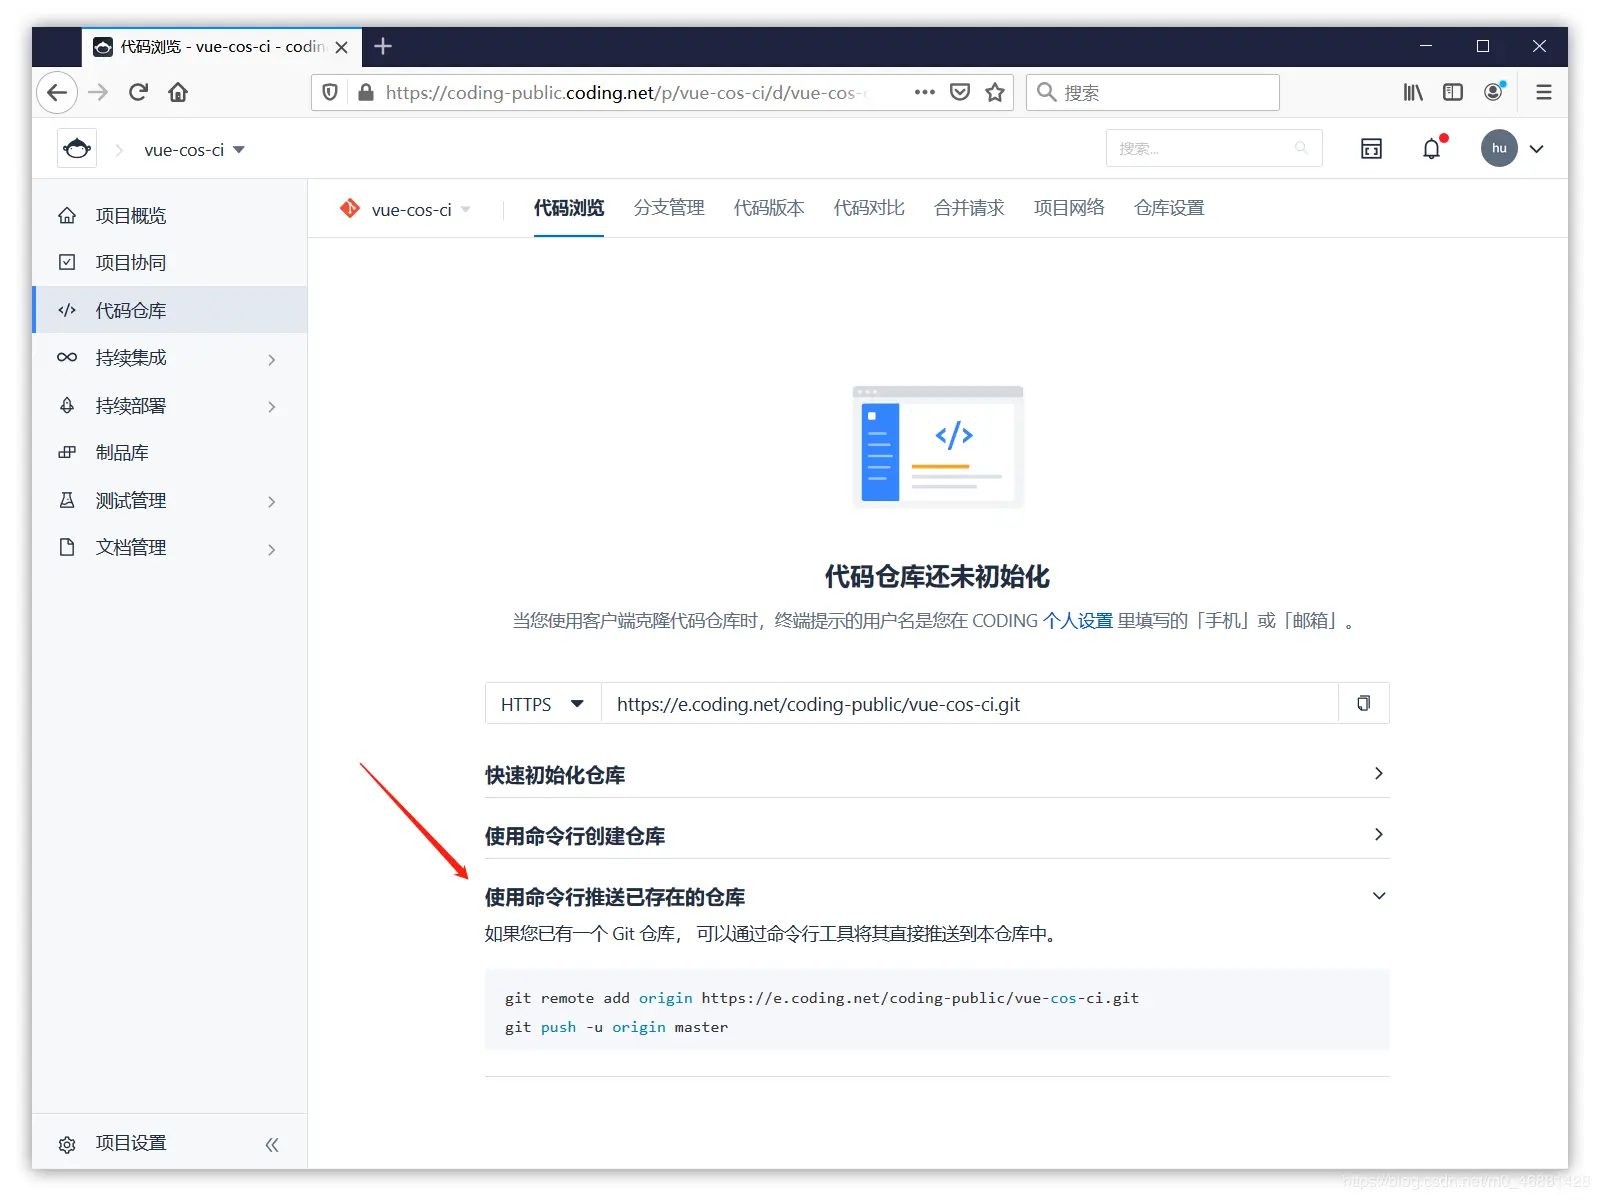Copy the repository URL to clipboard
This screenshot has width=1600, height=1200.
(1364, 704)
